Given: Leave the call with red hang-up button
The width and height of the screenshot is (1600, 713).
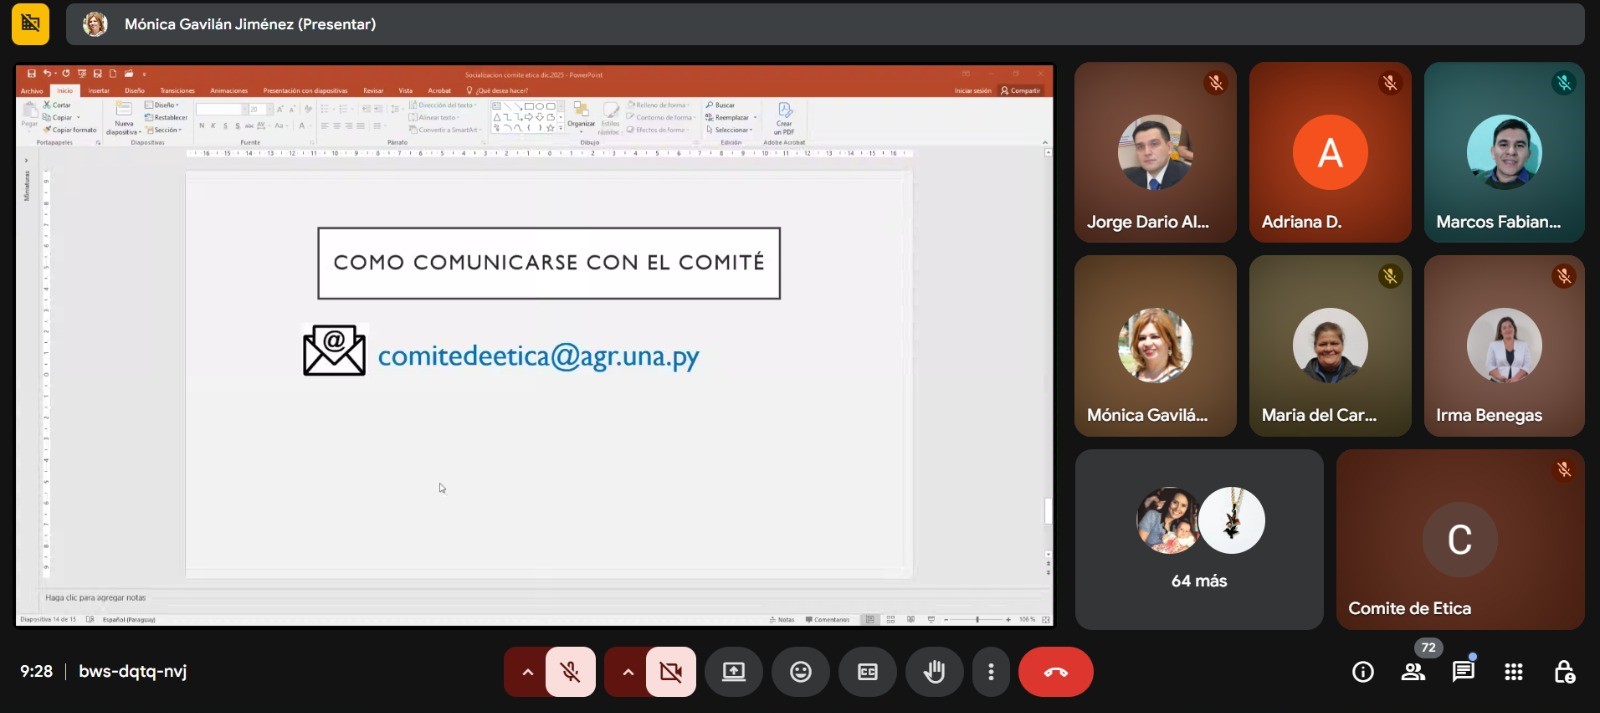Looking at the screenshot, I should point(1055,672).
